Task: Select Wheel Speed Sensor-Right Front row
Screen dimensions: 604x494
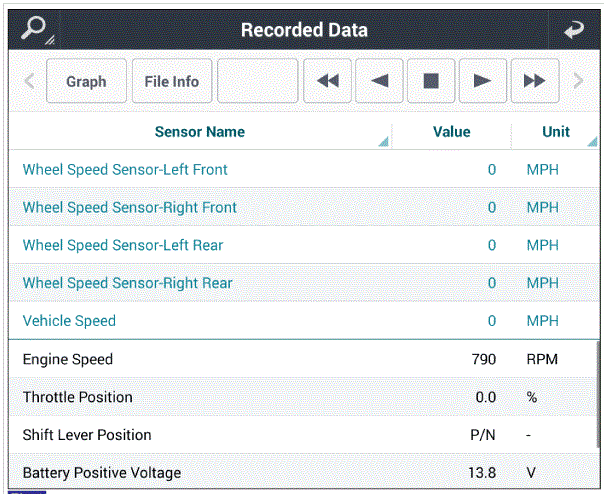Action: click(304, 207)
